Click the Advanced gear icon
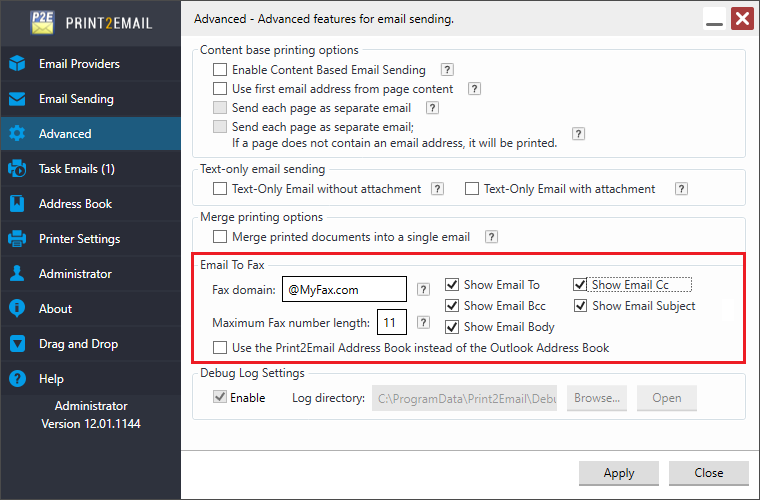The width and height of the screenshot is (760, 500). pos(17,134)
